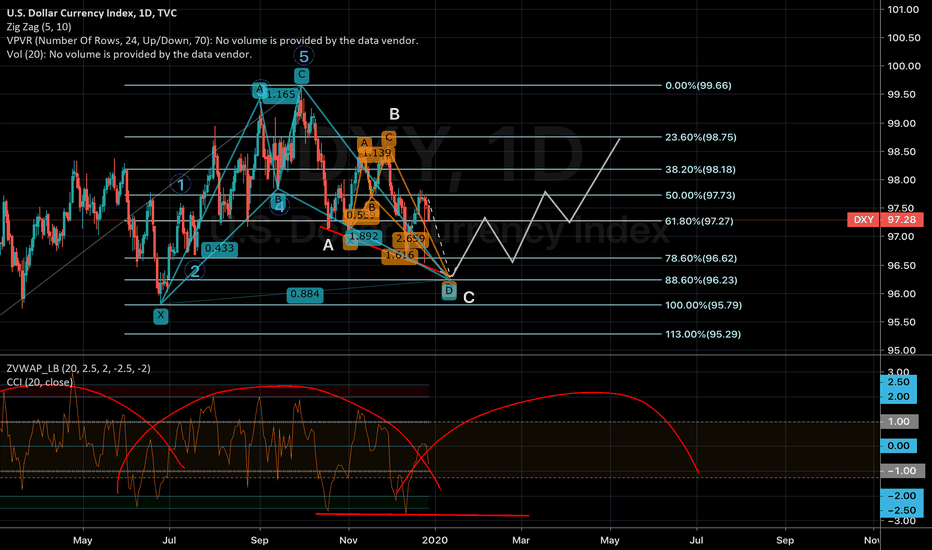
Task: Select the circled 1 Elliott wave label
Action: [x=181, y=184]
